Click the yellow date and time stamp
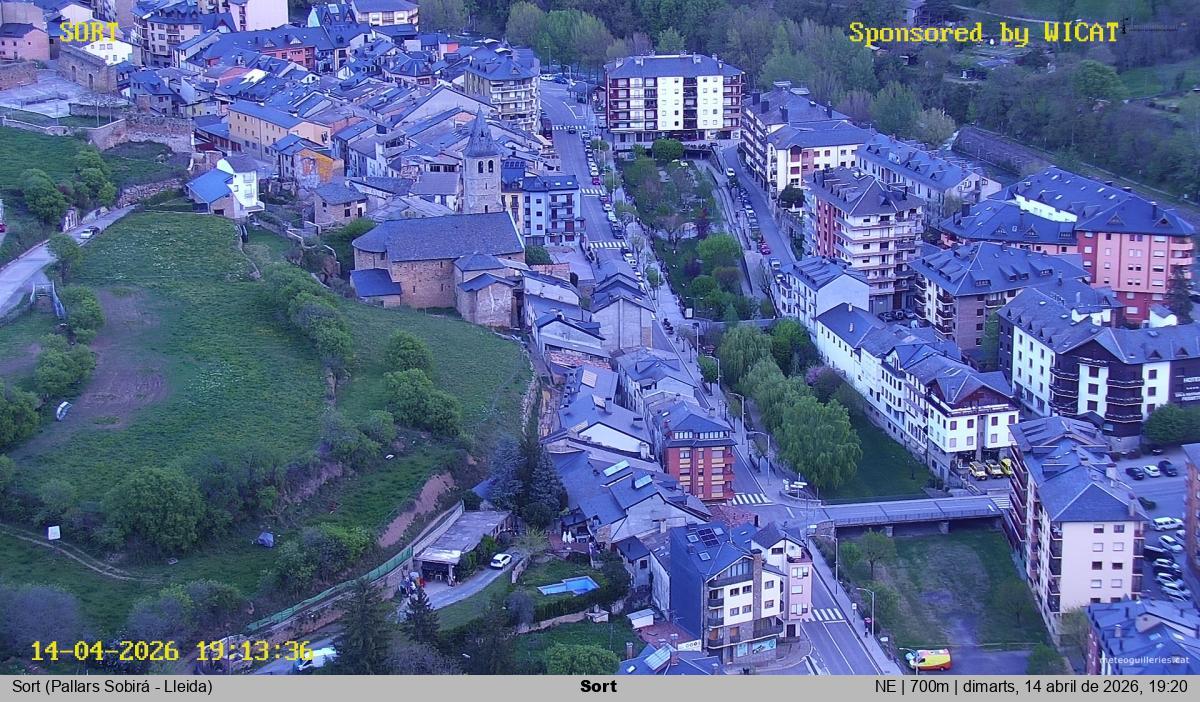This screenshot has height=702, width=1200. point(171,651)
